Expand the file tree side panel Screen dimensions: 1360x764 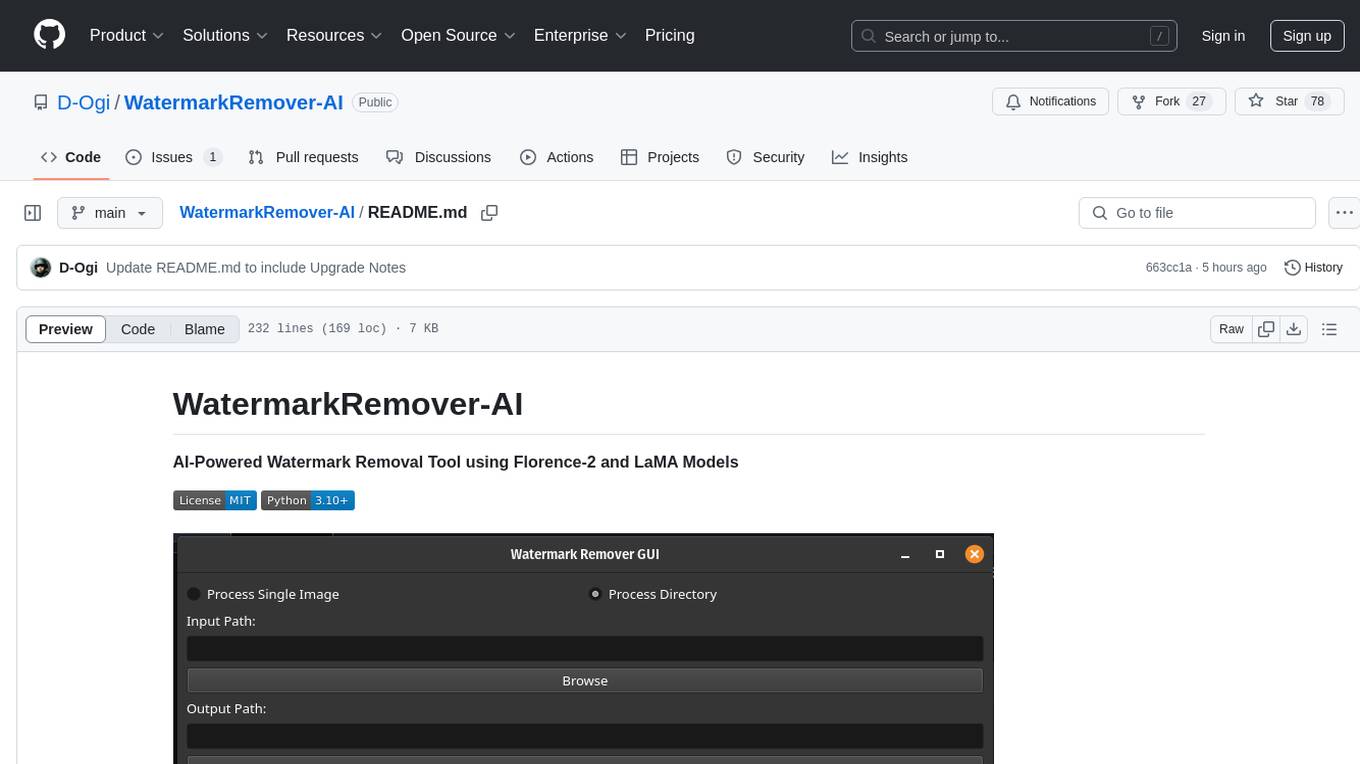click(33, 213)
